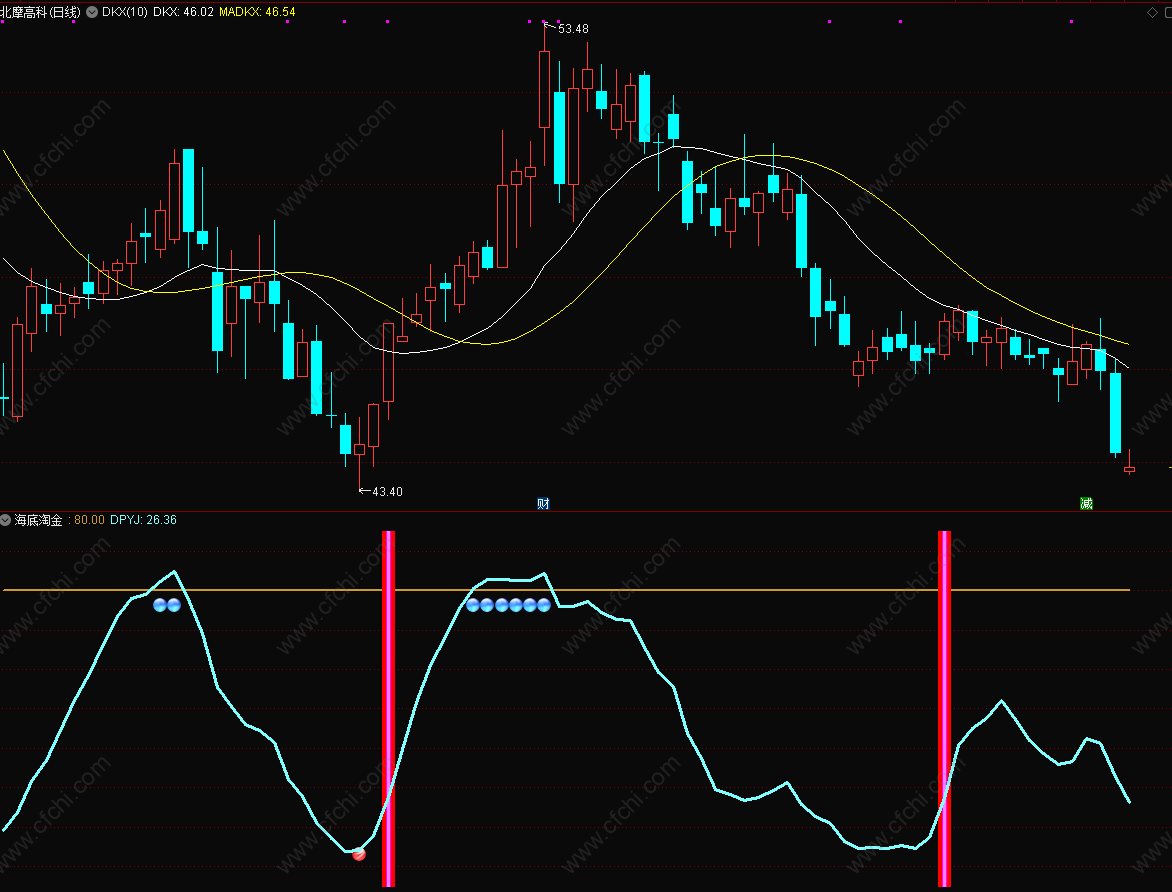Click the rounded square icon at top-right edge
This screenshot has width=1172, height=892.
1168,13
